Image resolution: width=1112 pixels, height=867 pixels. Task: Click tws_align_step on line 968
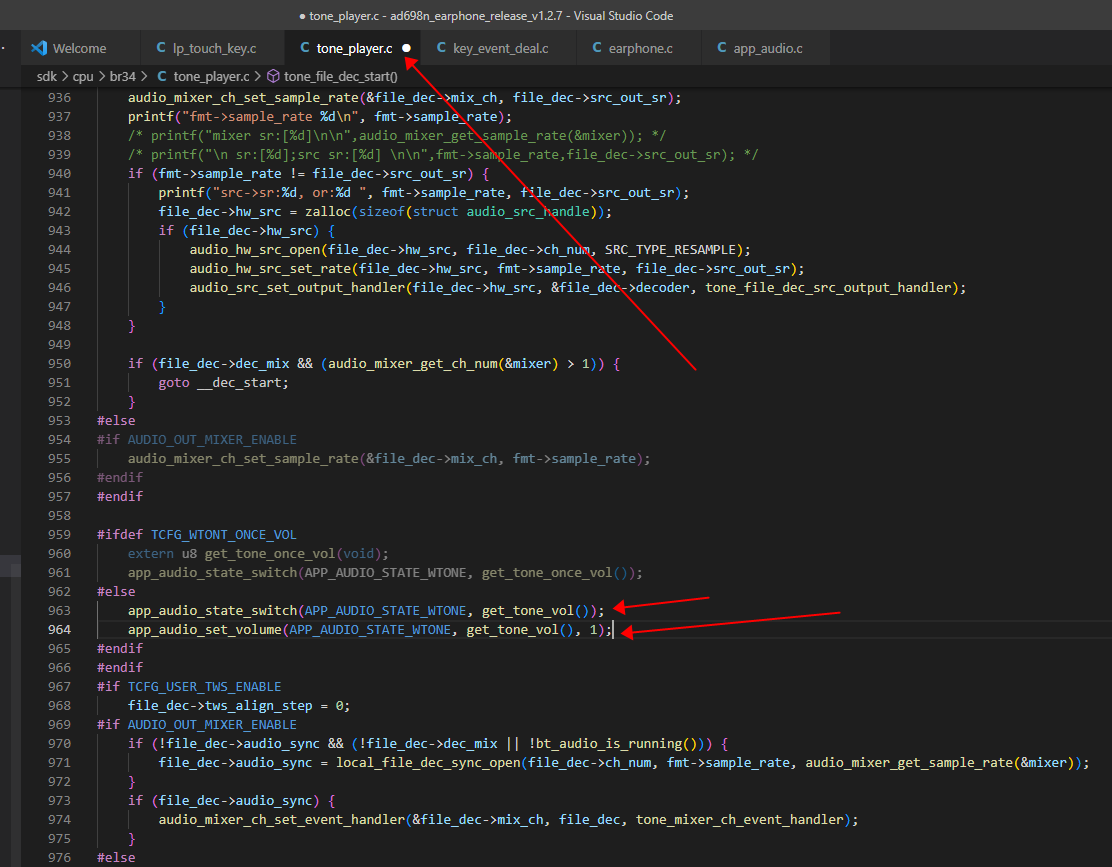click(x=258, y=705)
